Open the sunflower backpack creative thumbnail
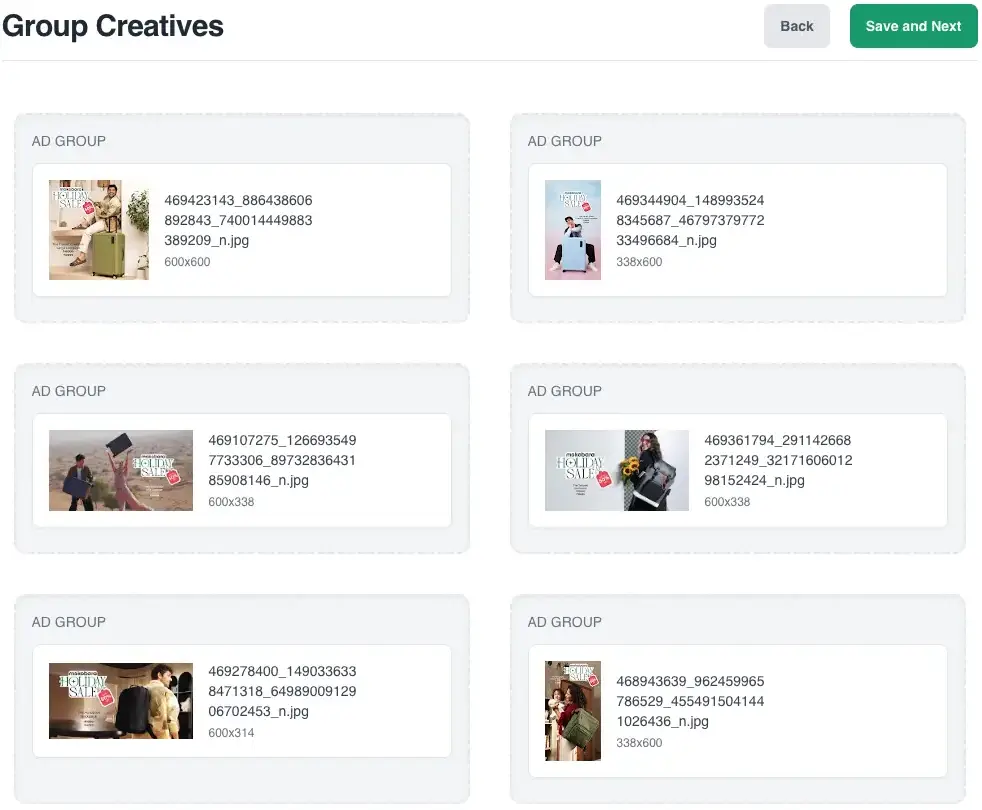This screenshot has width=982, height=810. [617, 470]
